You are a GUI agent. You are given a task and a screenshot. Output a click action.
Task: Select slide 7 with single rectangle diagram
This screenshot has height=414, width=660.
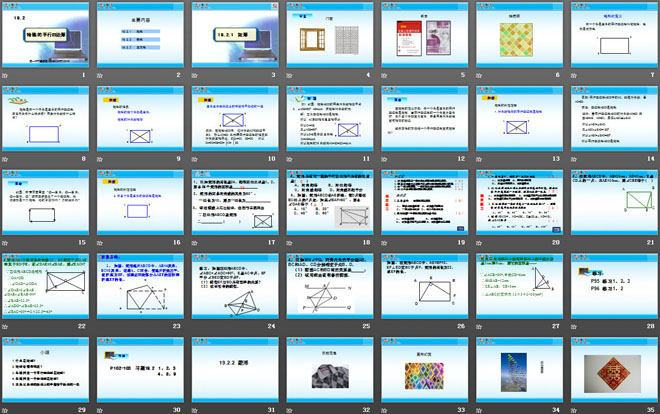[611, 36]
